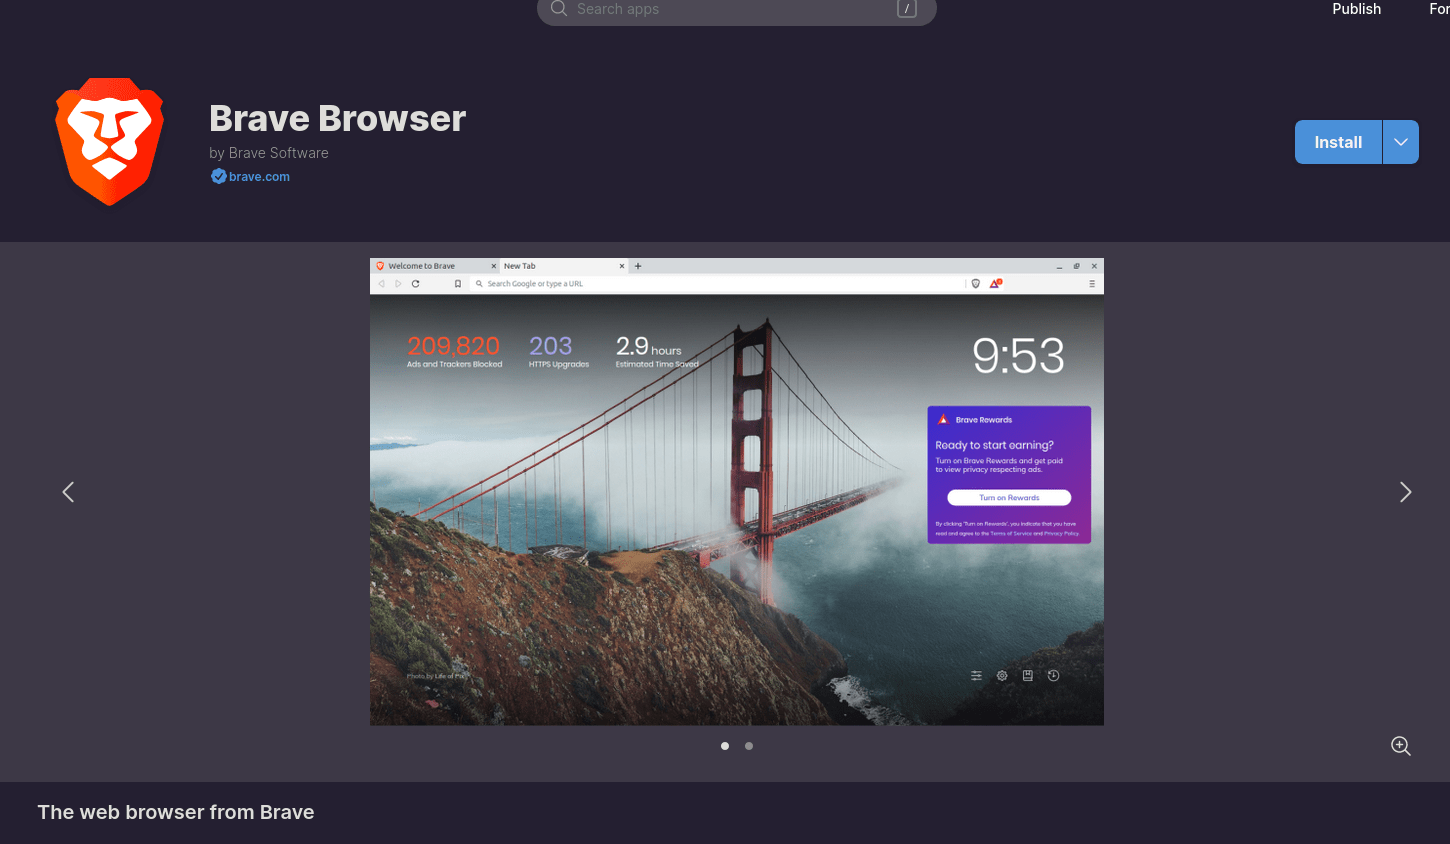This screenshot has width=1450, height=844.
Task: Click 'The web browser from Brave' summary
Action: 176,812
